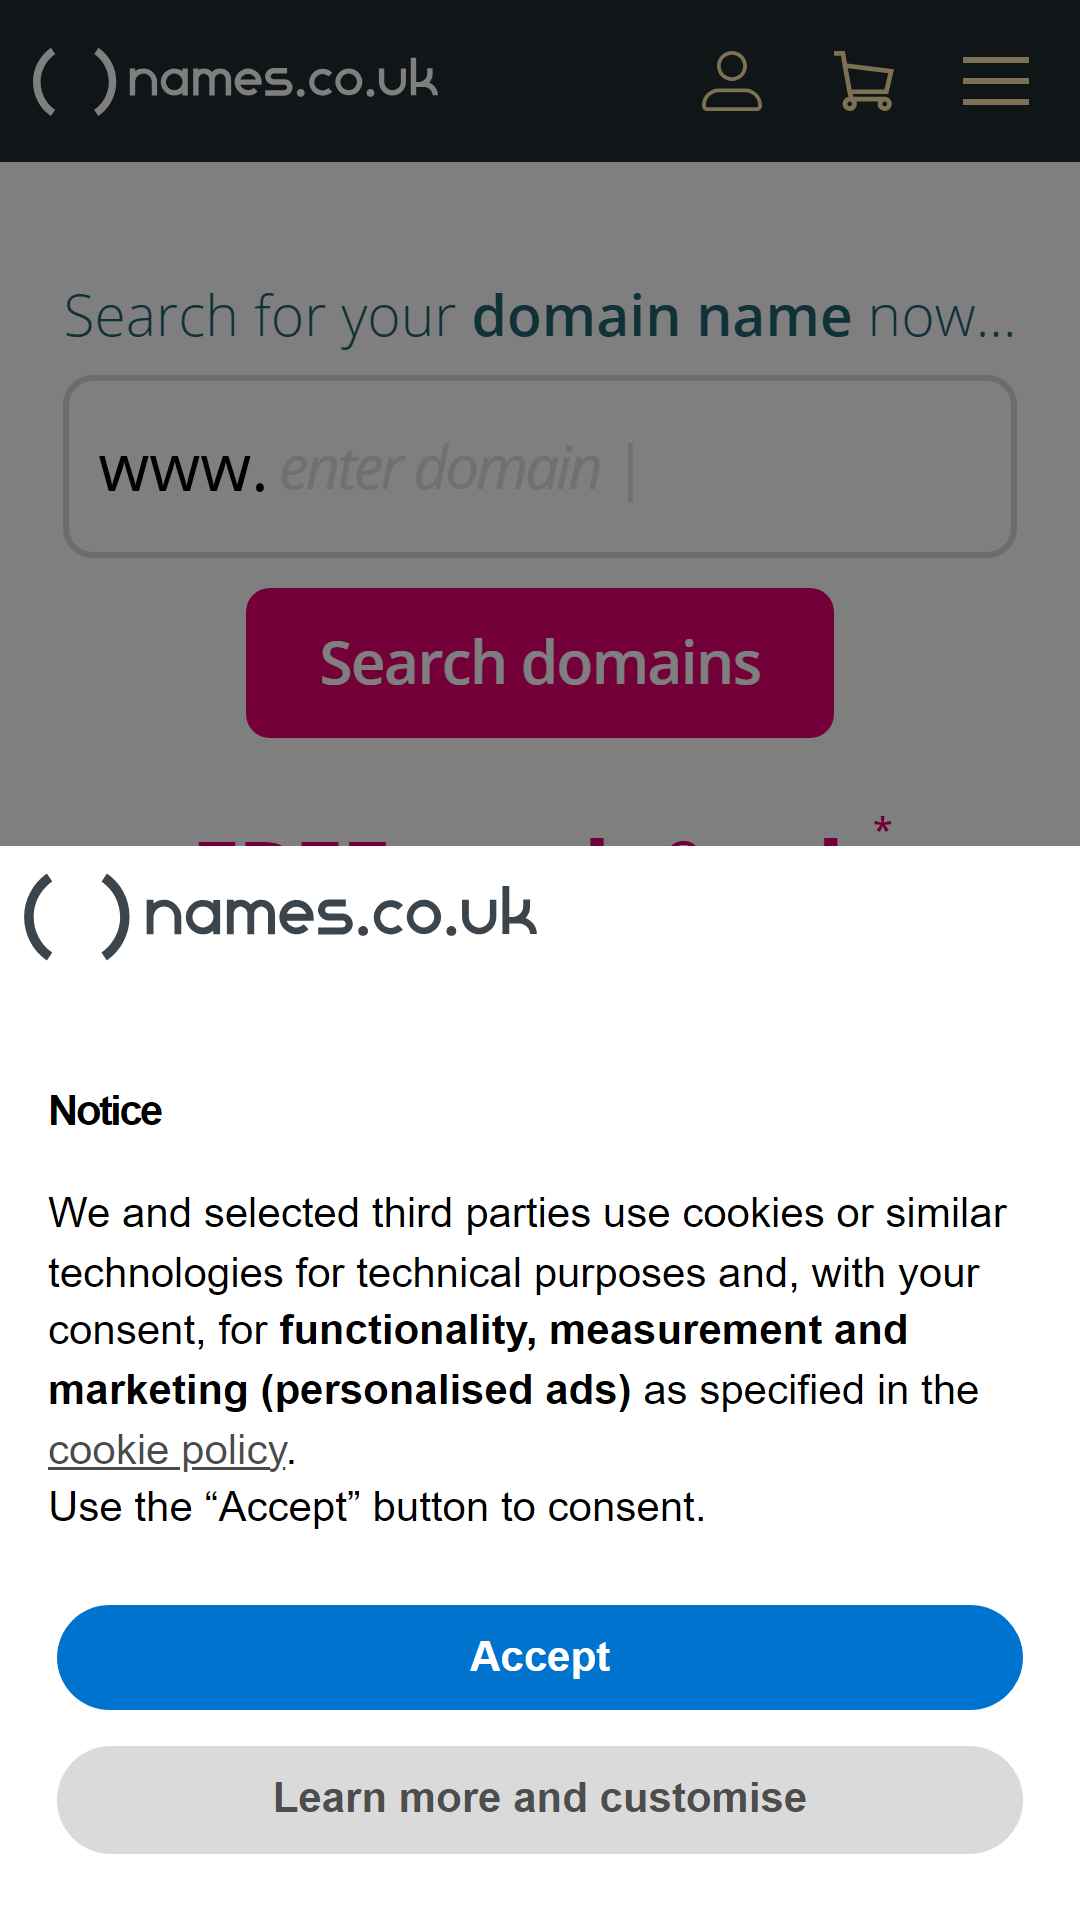This screenshot has height=1920, width=1080.
Task: Open the hamburger menu in the header
Action: [996, 81]
